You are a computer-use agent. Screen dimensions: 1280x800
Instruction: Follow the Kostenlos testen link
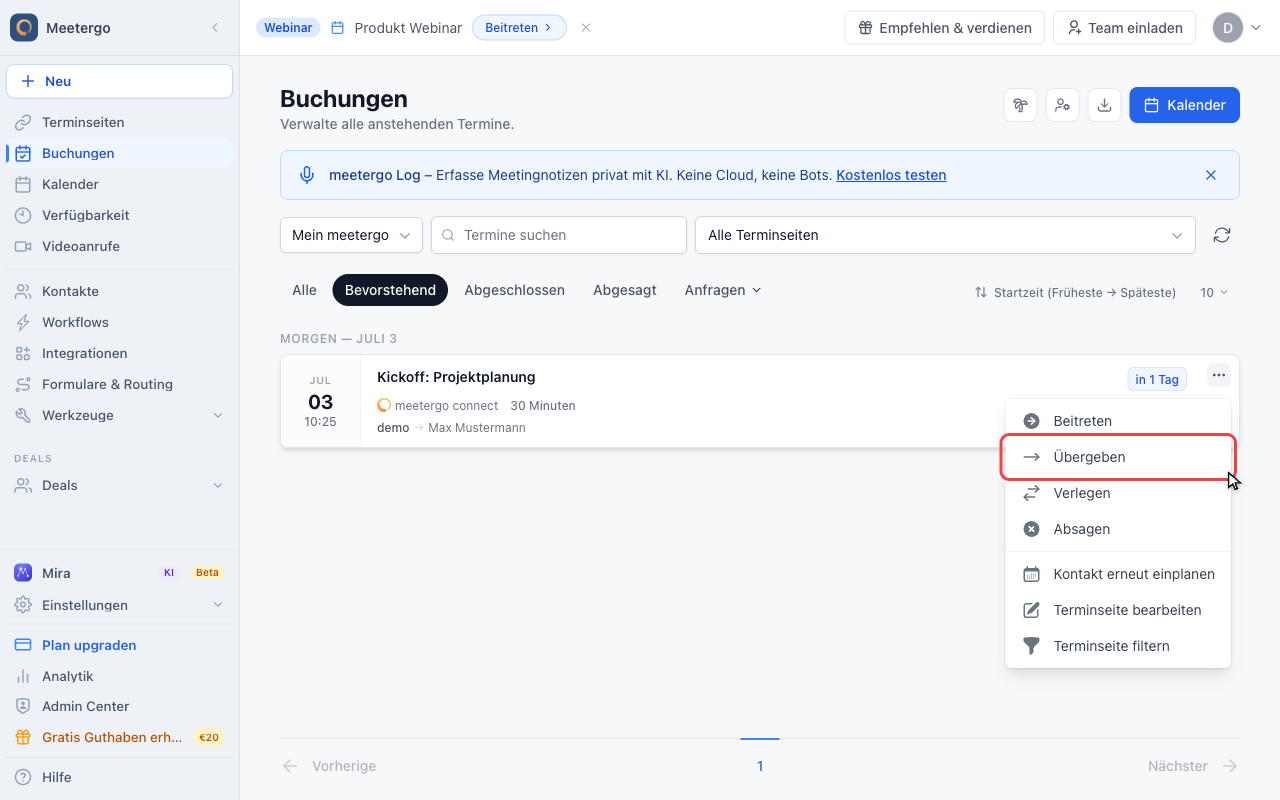pos(891,175)
